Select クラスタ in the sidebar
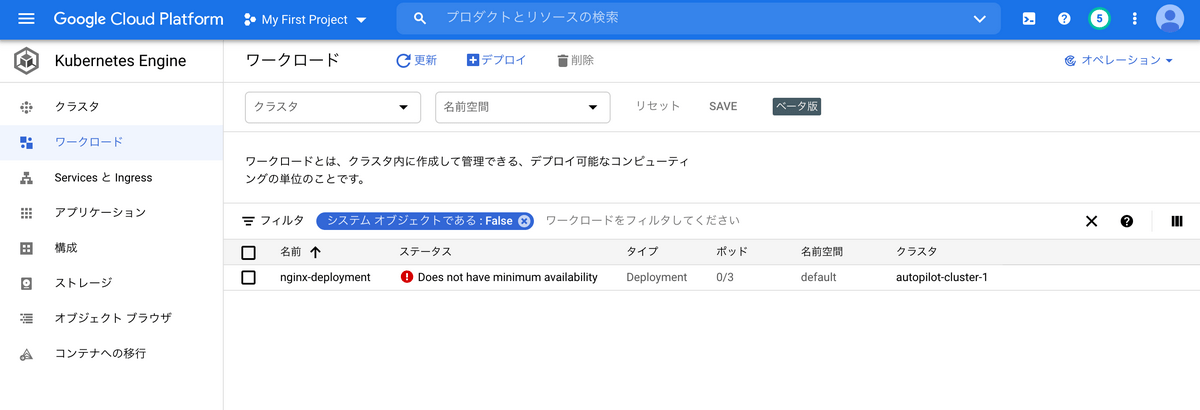Image resolution: width=1200 pixels, height=410 pixels. pyautogui.click(x=111, y=107)
